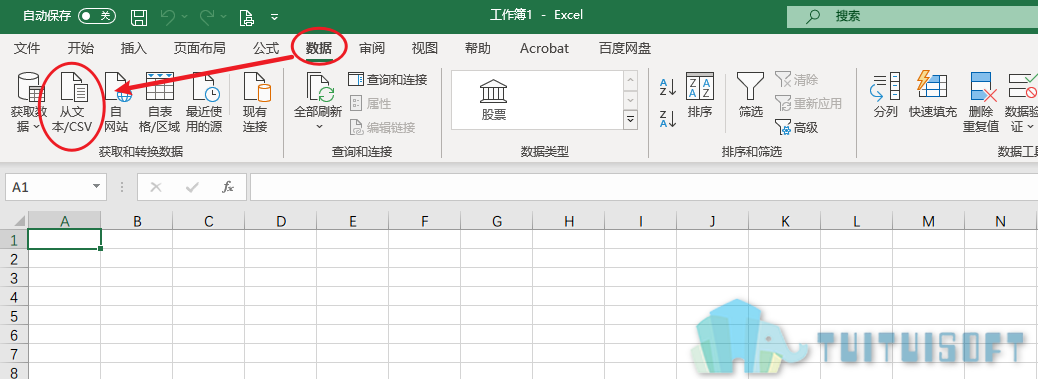
Task: Open the 帮助 tab
Action: (477, 48)
